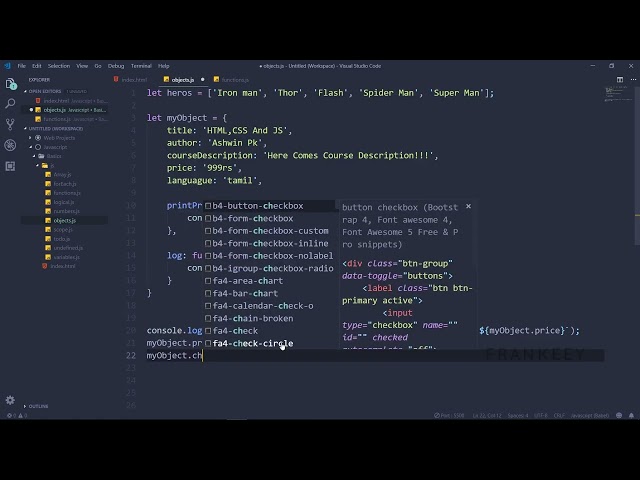Image resolution: width=640 pixels, height=480 pixels.
Task: Open the View menu
Action: (x=82, y=66)
